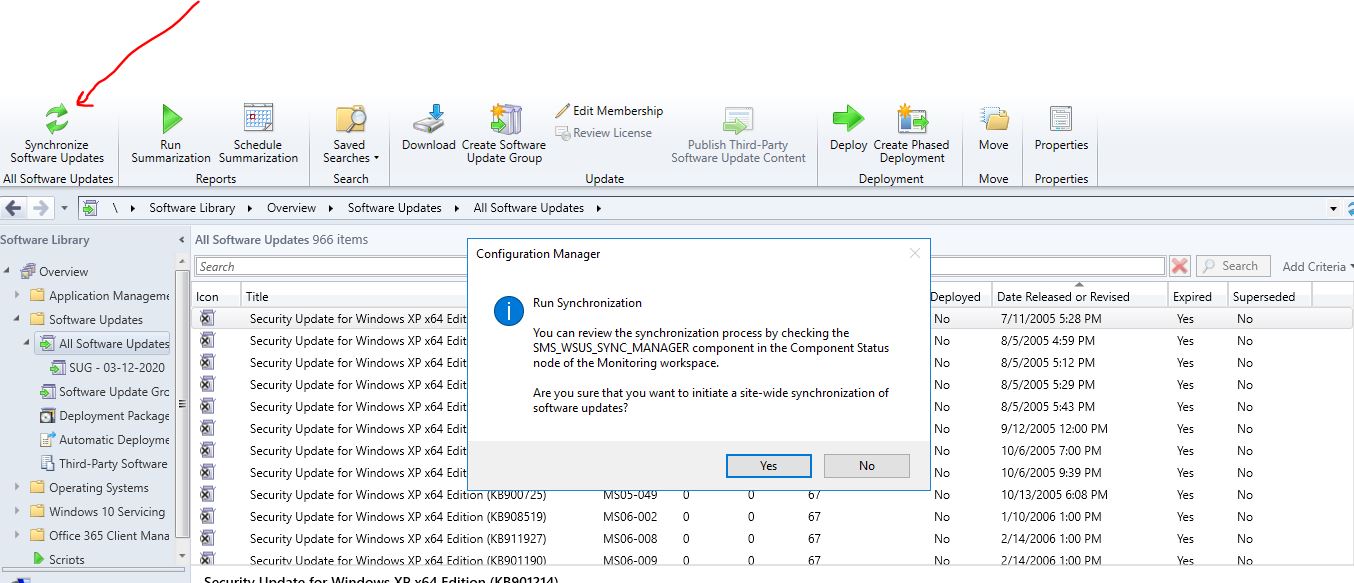Dismiss the dialog with No
Screen dimensions: 1354x583
[866, 465]
